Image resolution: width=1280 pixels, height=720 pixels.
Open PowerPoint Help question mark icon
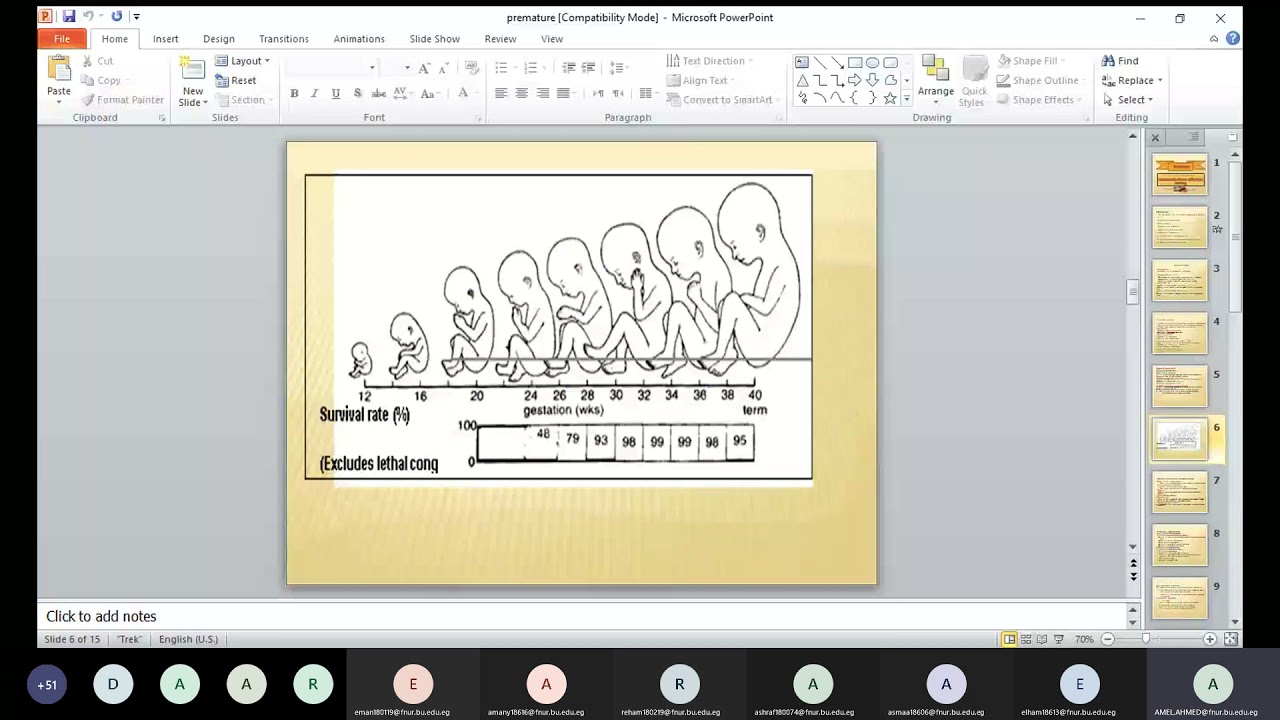tap(1233, 39)
